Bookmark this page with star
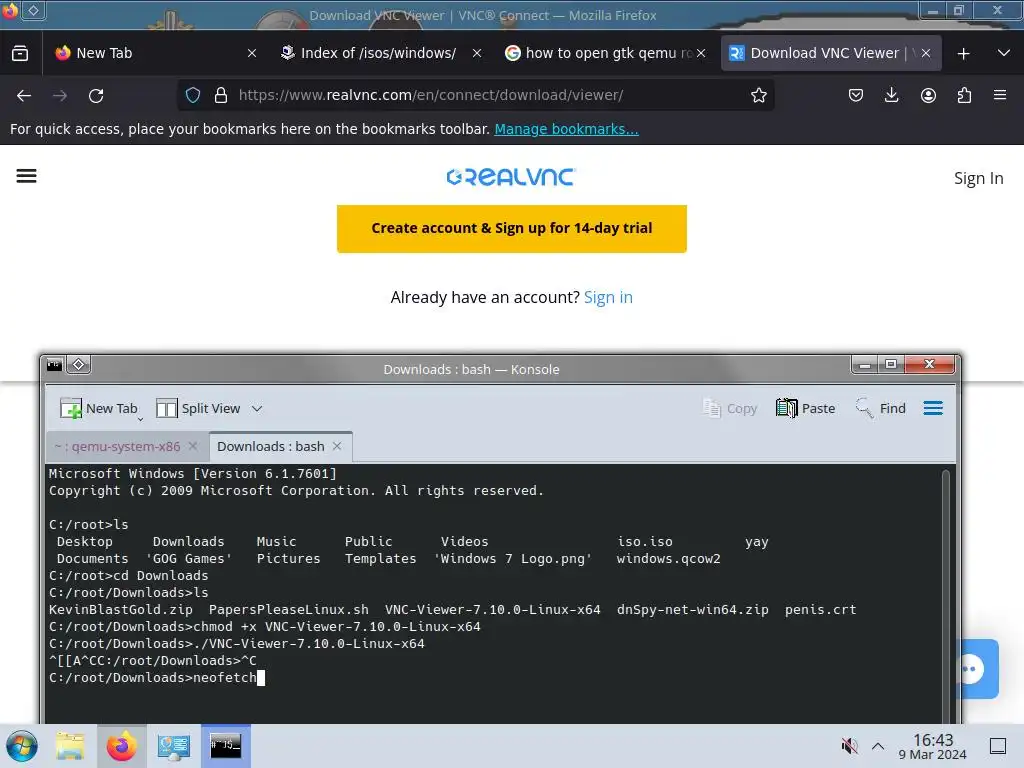This screenshot has height=768, width=1024. 758,95
